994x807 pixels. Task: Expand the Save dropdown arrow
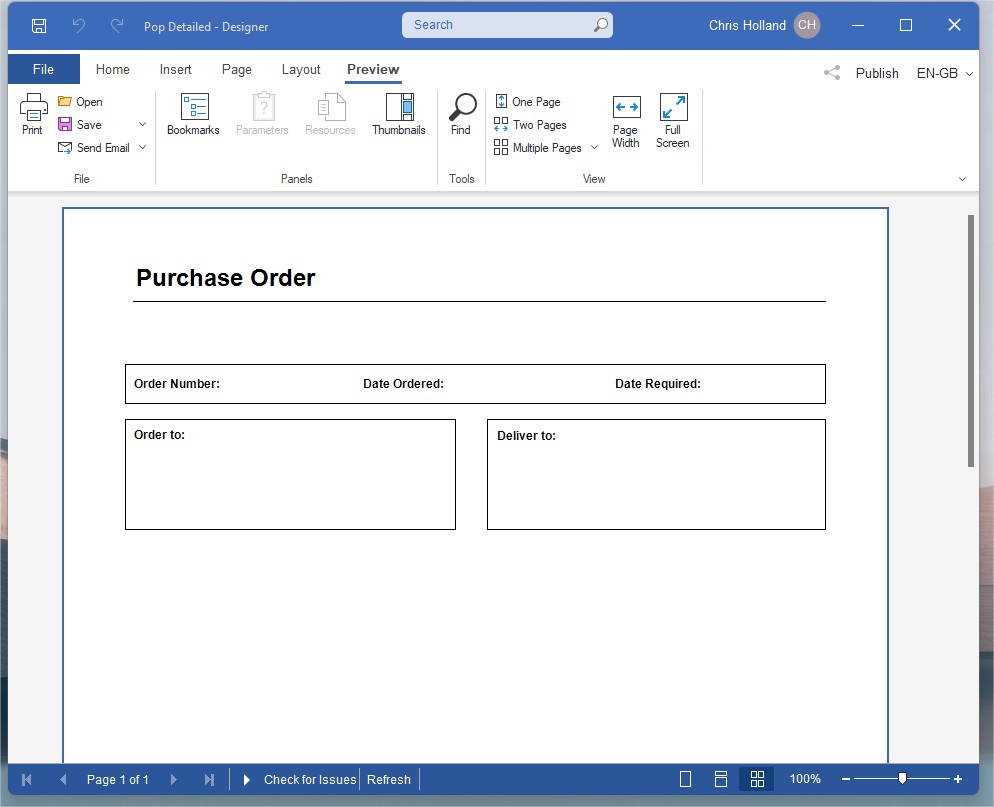(143, 124)
